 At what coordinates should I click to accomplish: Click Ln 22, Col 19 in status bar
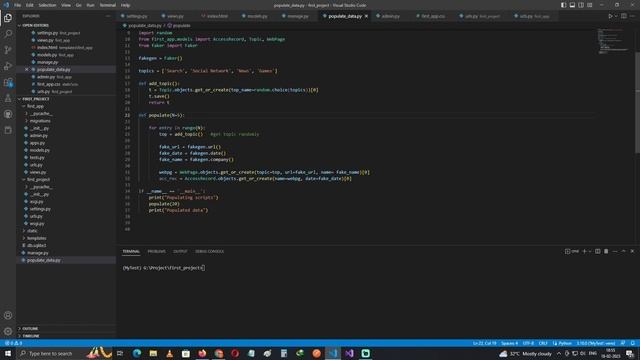484,343
